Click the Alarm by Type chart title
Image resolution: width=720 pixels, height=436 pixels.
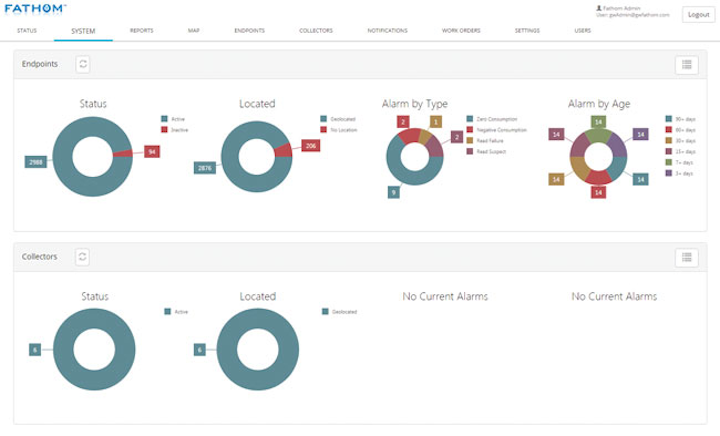(415, 104)
